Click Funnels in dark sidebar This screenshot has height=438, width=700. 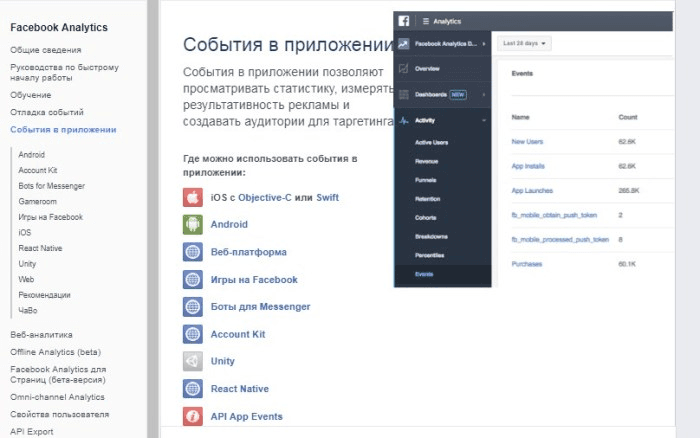pos(425,180)
